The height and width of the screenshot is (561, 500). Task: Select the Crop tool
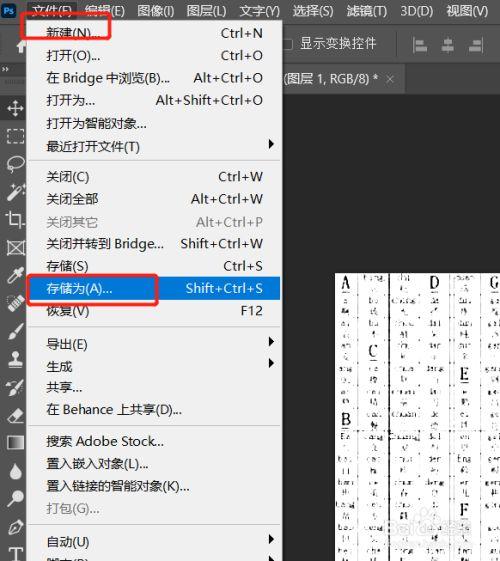[x=15, y=219]
